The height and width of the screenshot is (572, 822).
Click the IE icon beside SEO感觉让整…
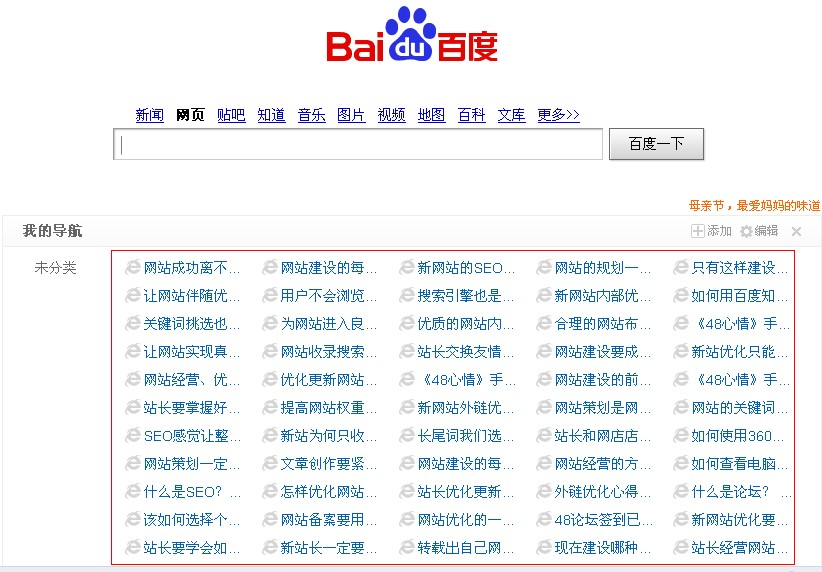pos(133,436)
